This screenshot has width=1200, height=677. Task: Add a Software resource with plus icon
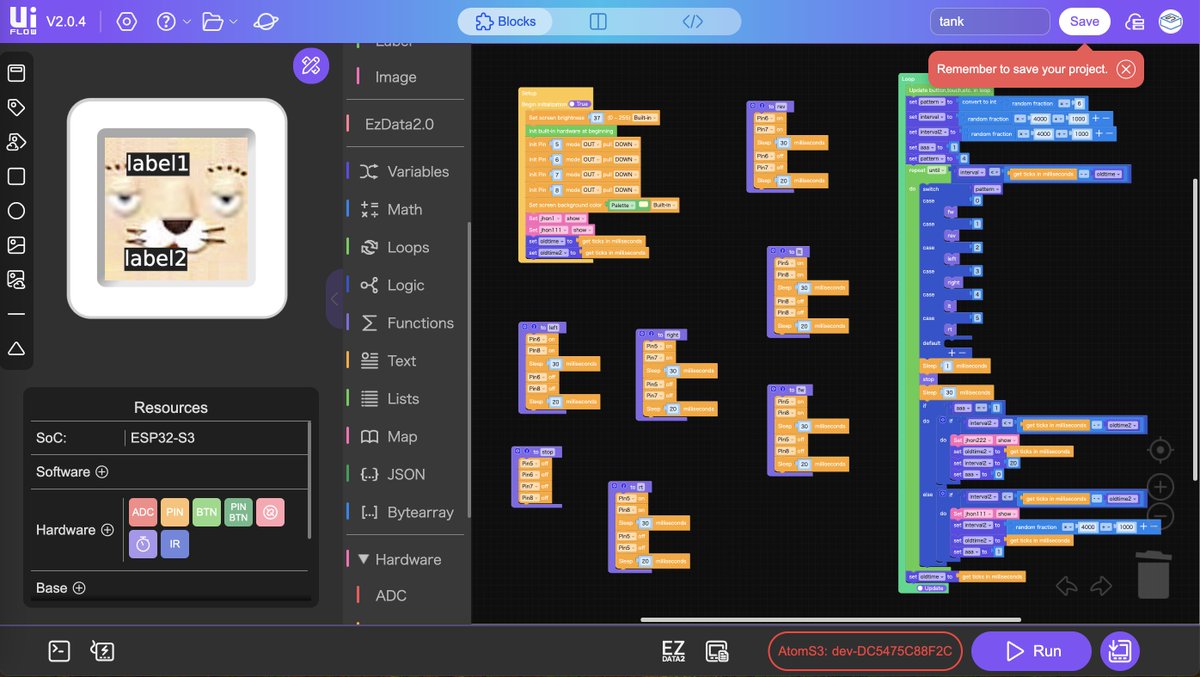click(x=101, y=472)
